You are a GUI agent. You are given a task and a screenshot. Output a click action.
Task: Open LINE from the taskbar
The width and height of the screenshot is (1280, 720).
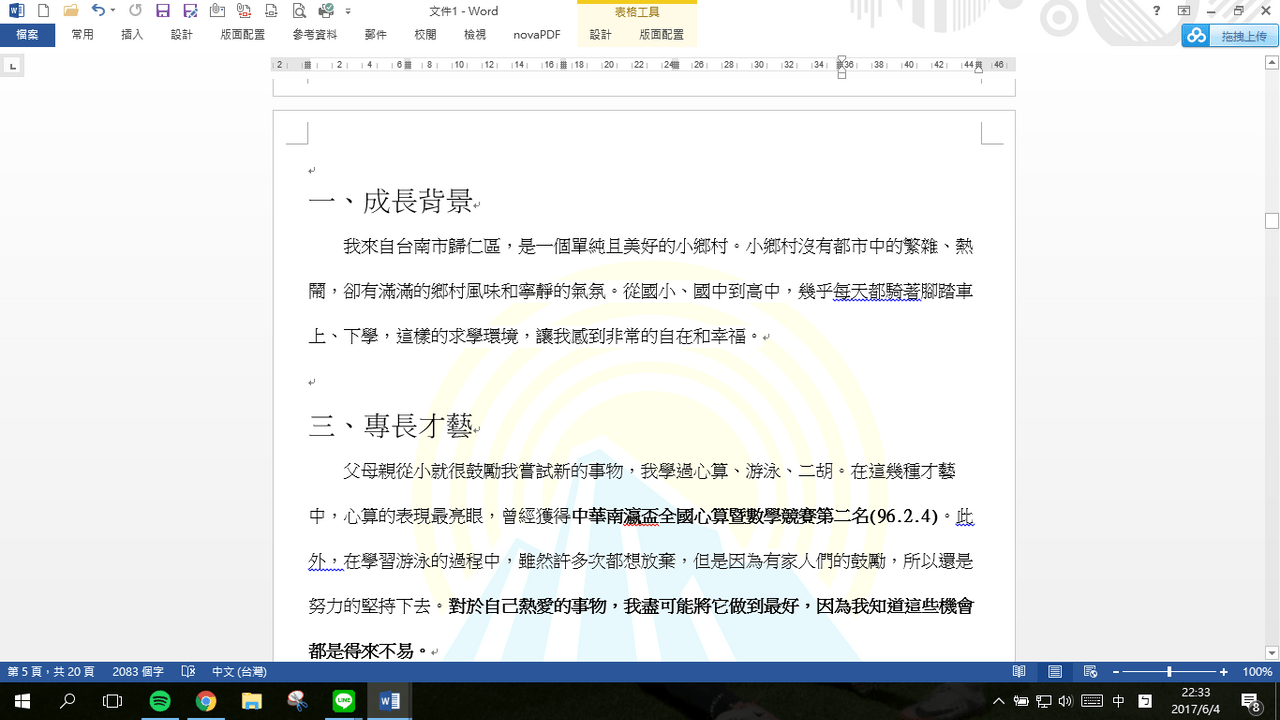[x=343, y=701]
